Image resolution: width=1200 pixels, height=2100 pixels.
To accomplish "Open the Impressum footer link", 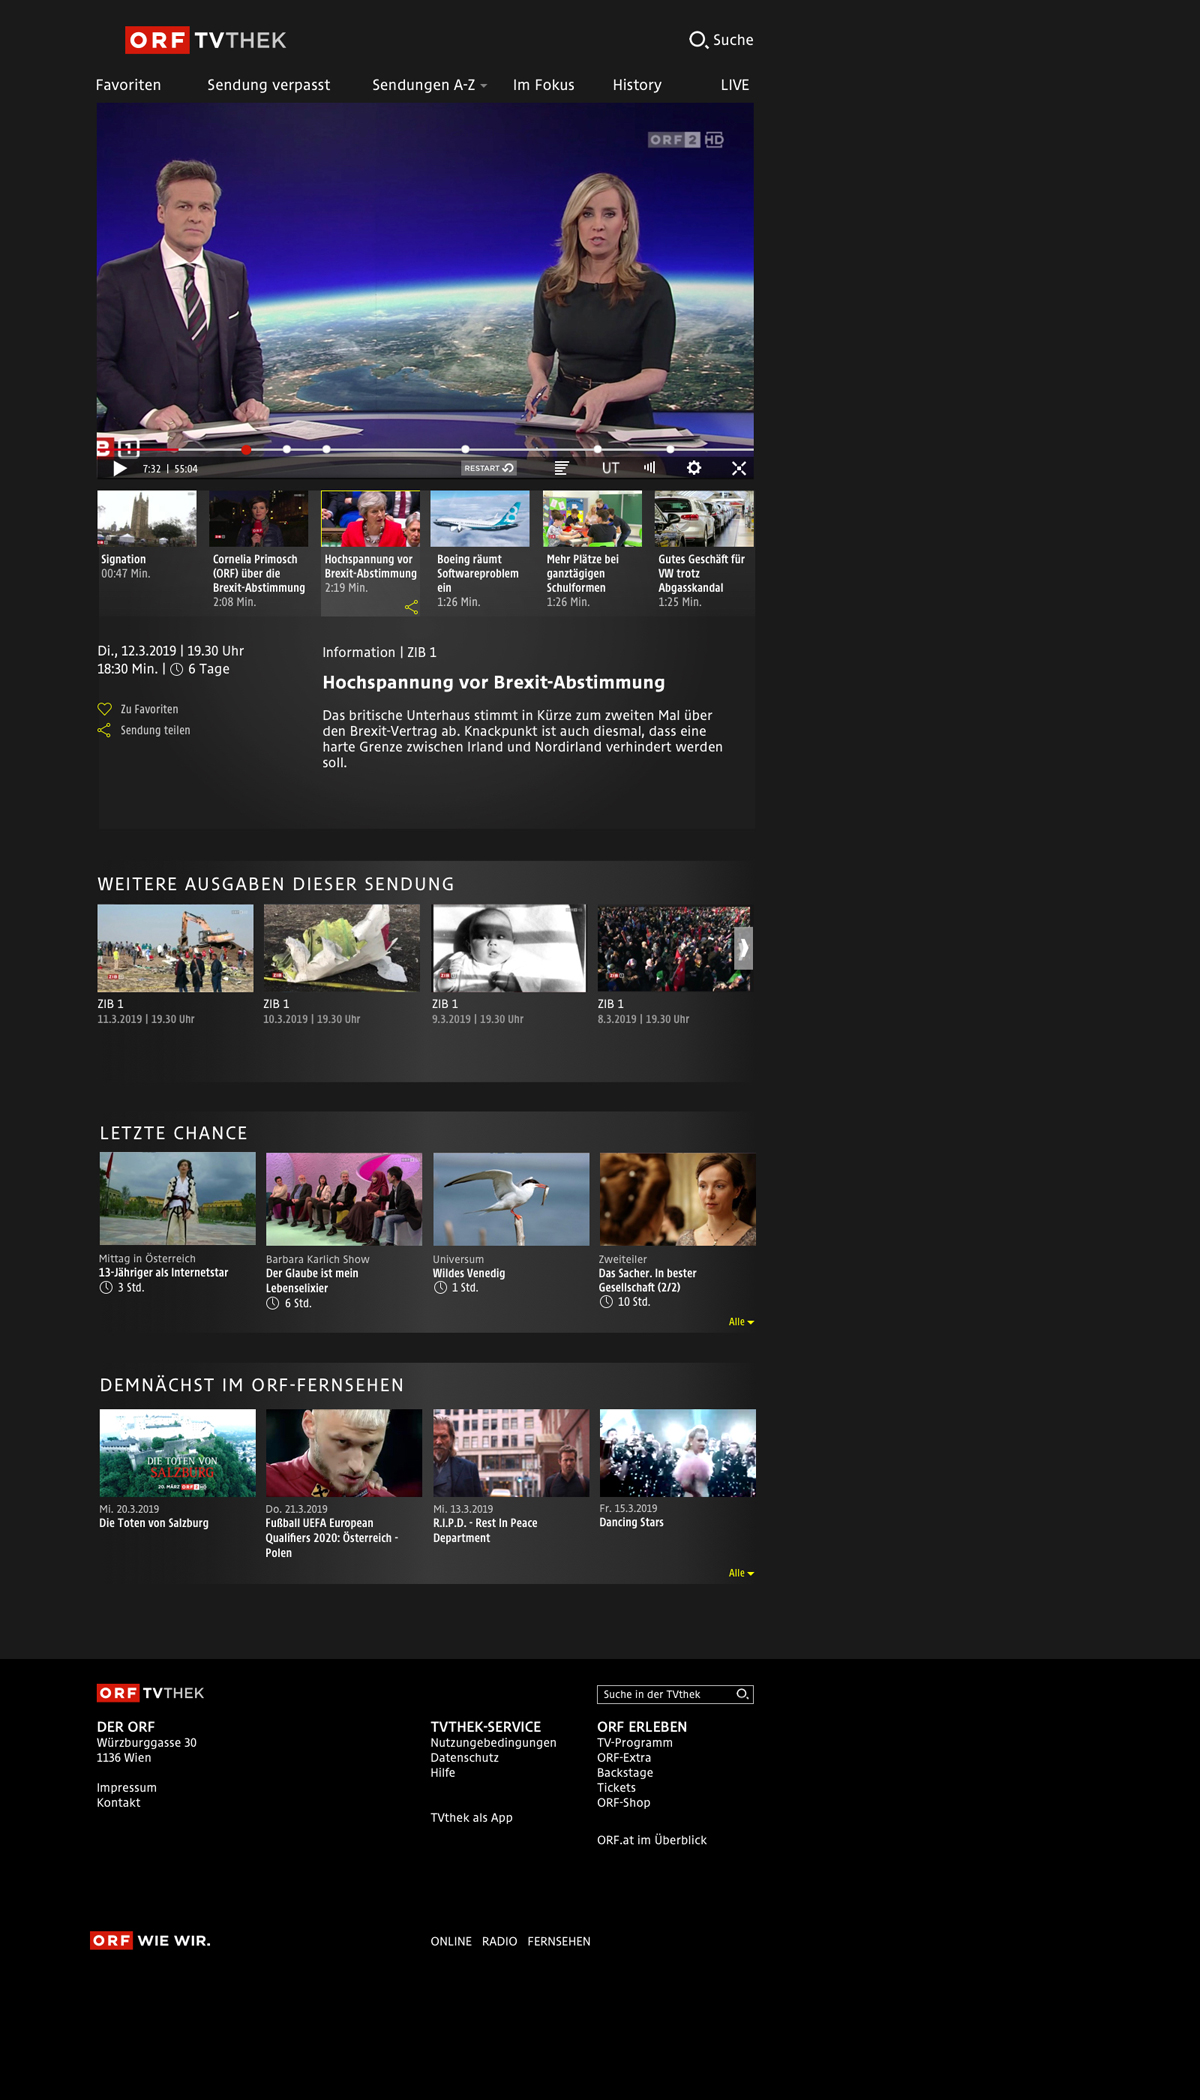I will [x=126, y=1788].
